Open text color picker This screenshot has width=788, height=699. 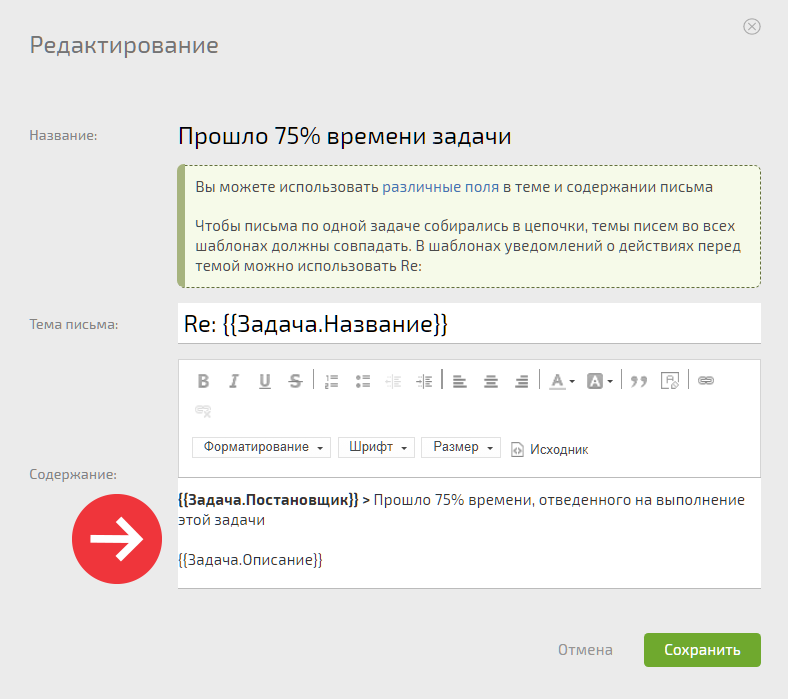[561, 381]
